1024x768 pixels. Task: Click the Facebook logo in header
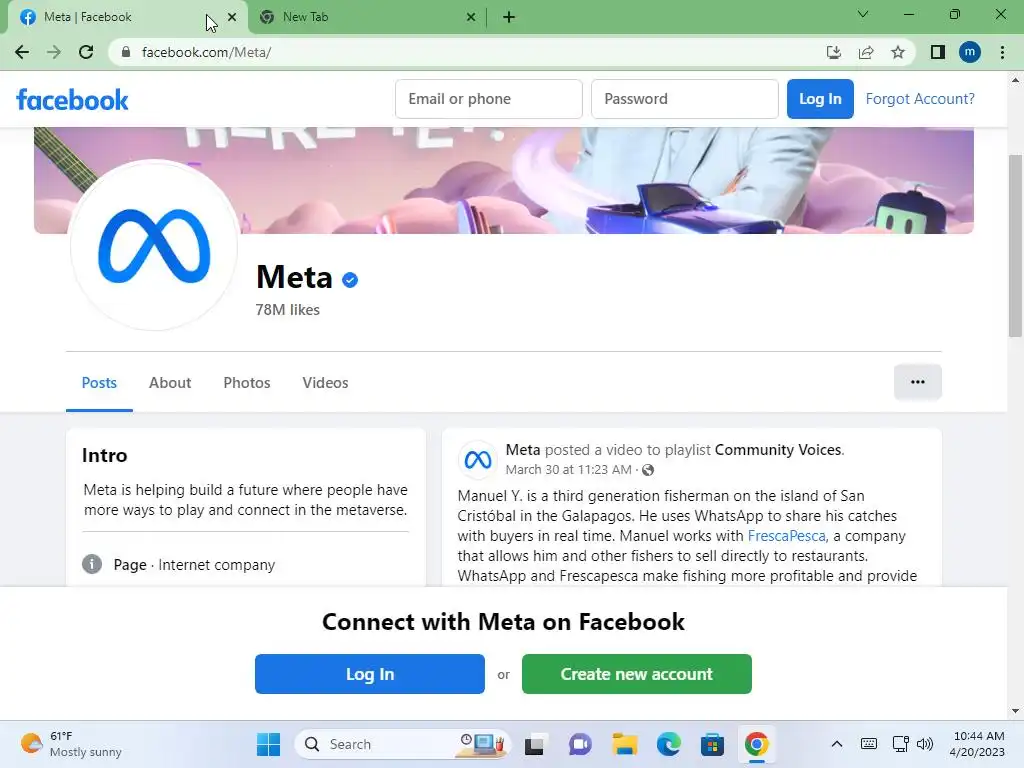coord(72,99)
